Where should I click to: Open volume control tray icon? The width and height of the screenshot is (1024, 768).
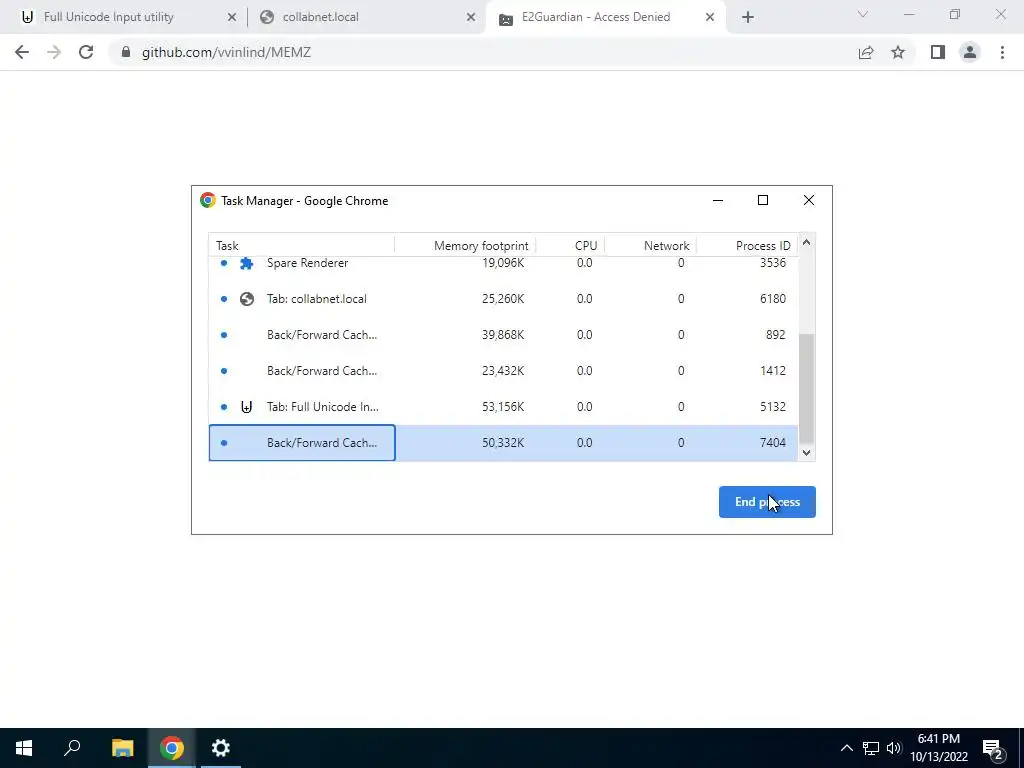point(894,748)
